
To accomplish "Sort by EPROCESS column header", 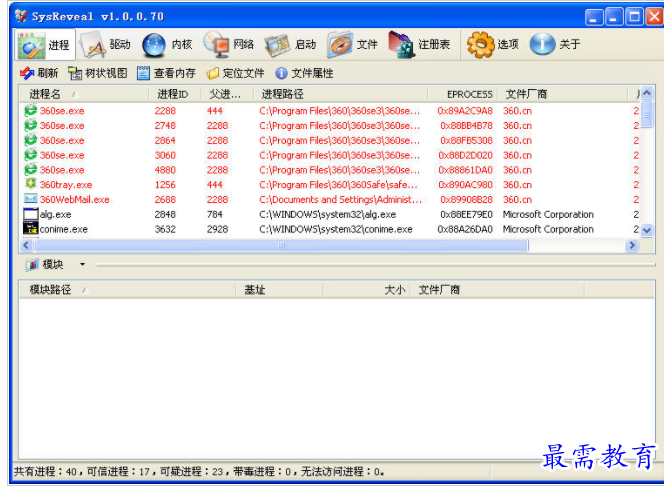I will coord(462,94).
